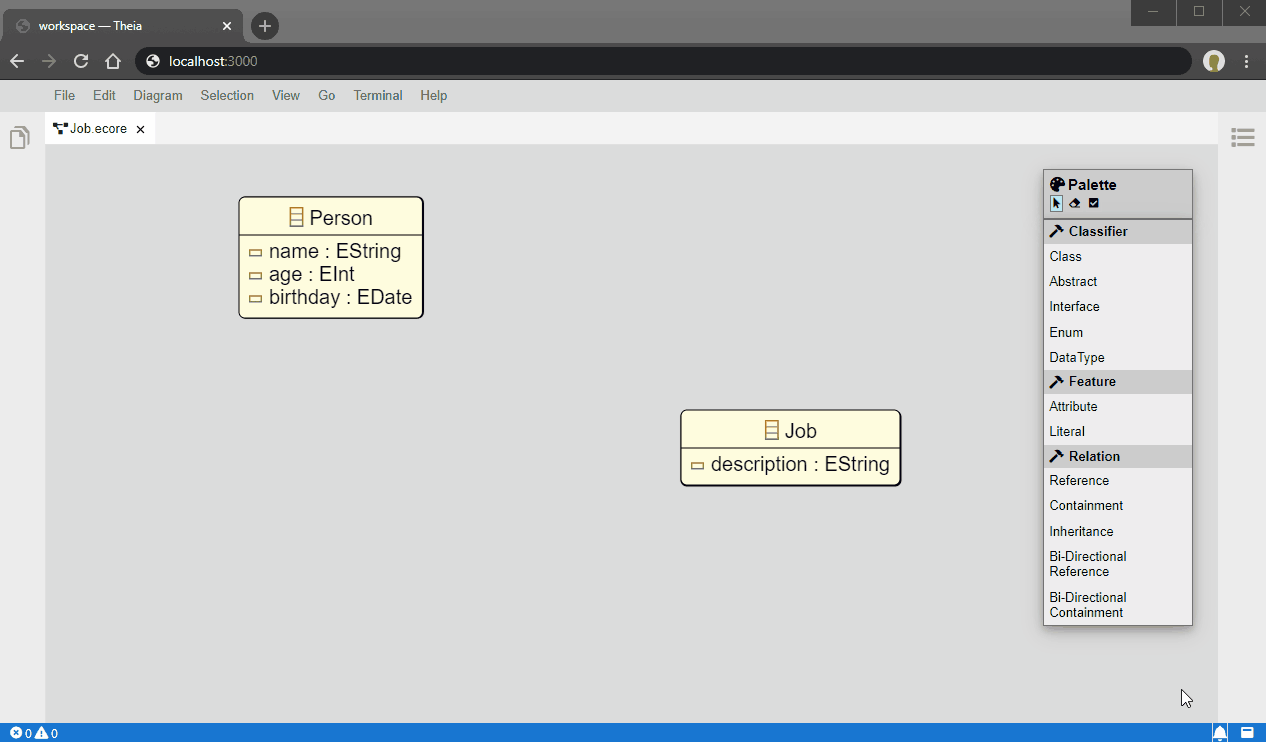Click the browser address bar

click(400, 61)
